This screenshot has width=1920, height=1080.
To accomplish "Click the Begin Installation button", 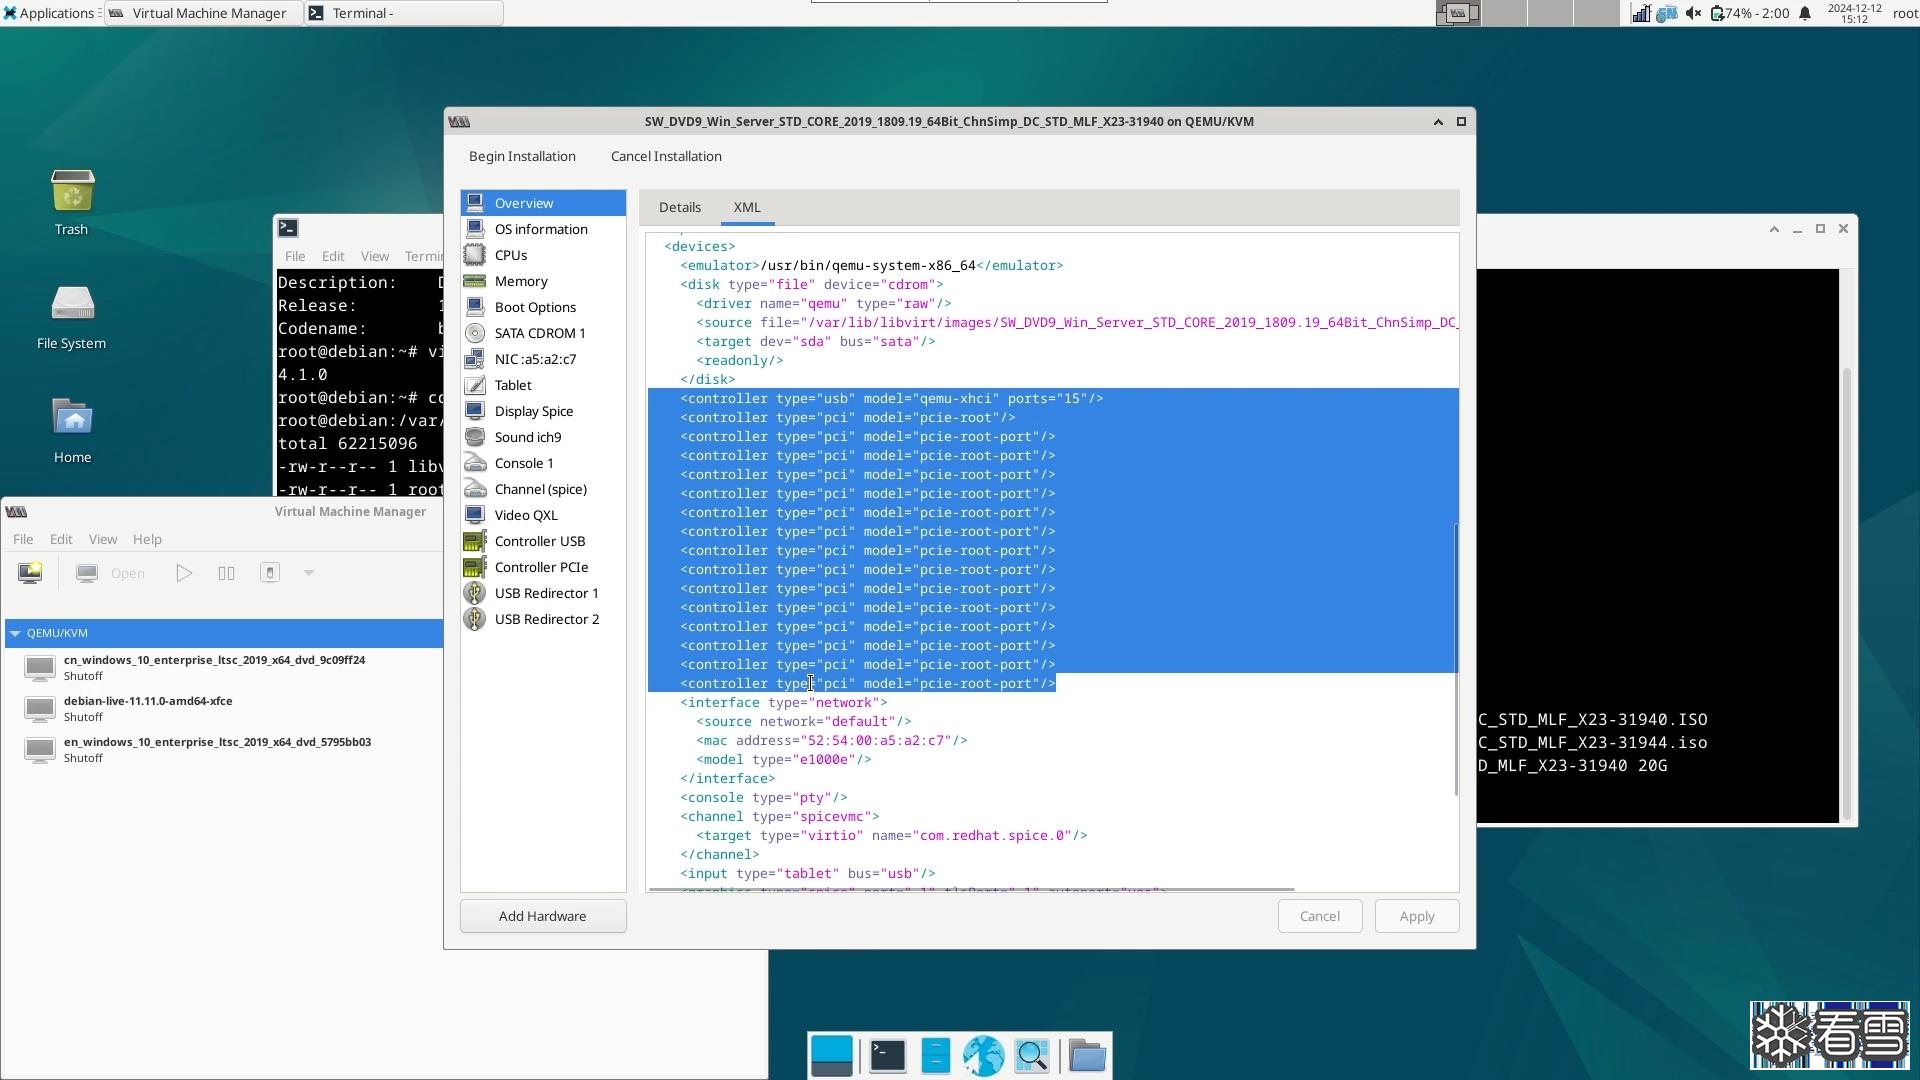I will pyautogui.click(x=522, y=156).
